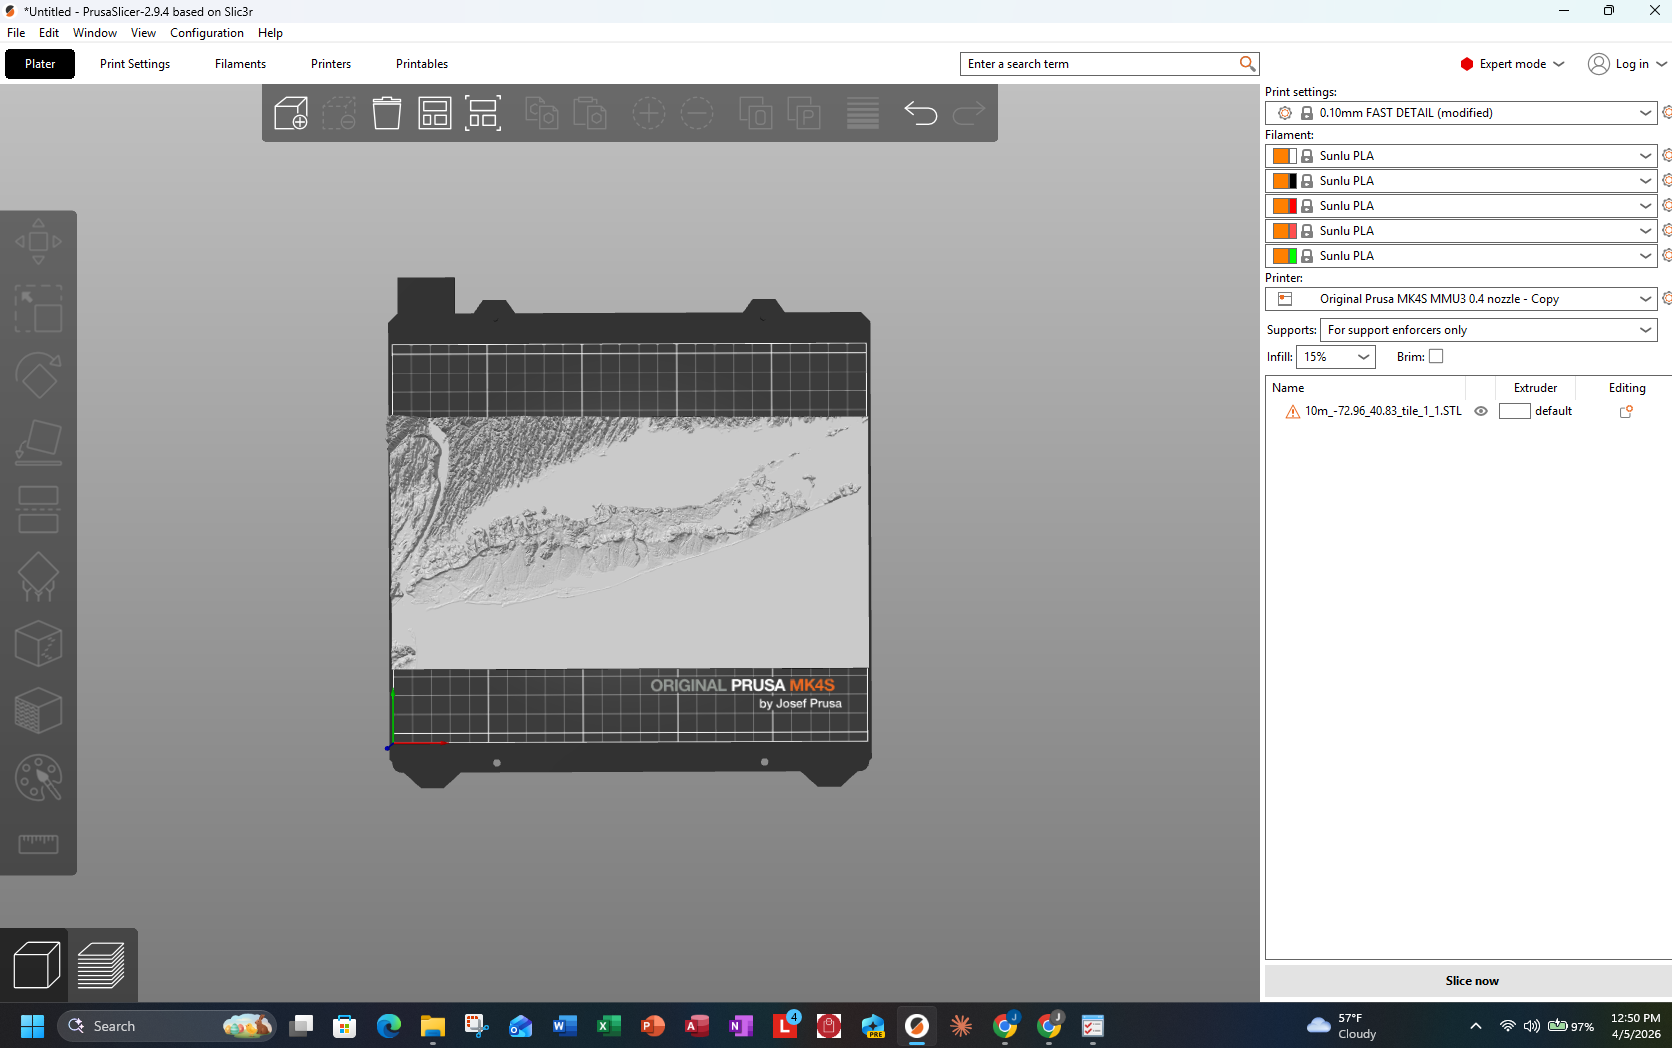Click the Arrange objects icon
Screen dimensions: 1672x1048
click(x=435, y=113)
